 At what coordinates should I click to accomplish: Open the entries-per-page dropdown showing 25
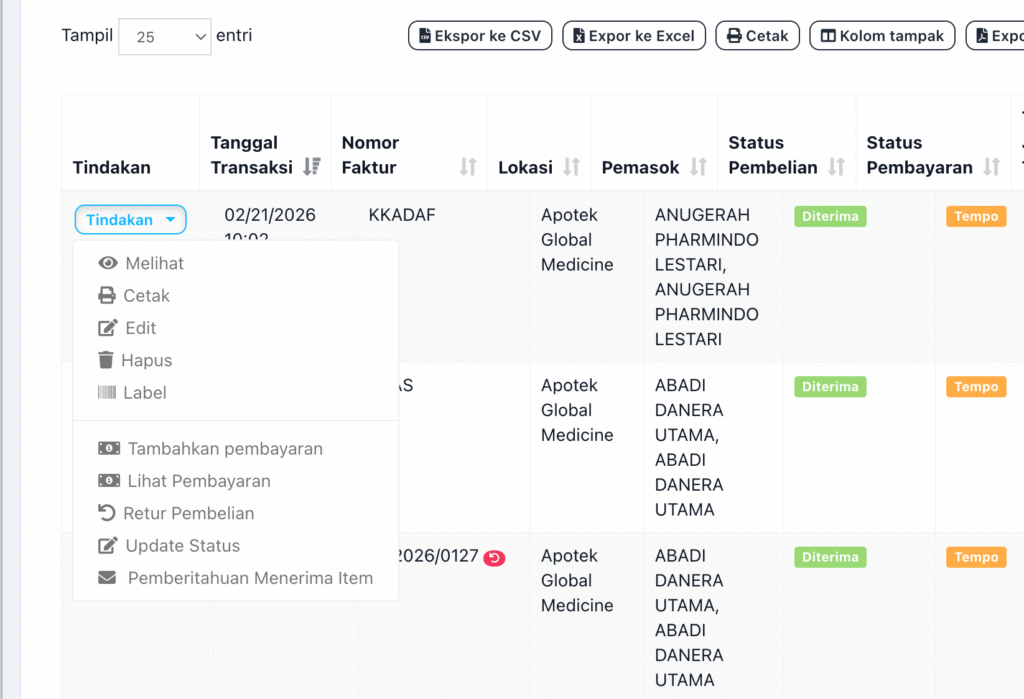point(164,37)
